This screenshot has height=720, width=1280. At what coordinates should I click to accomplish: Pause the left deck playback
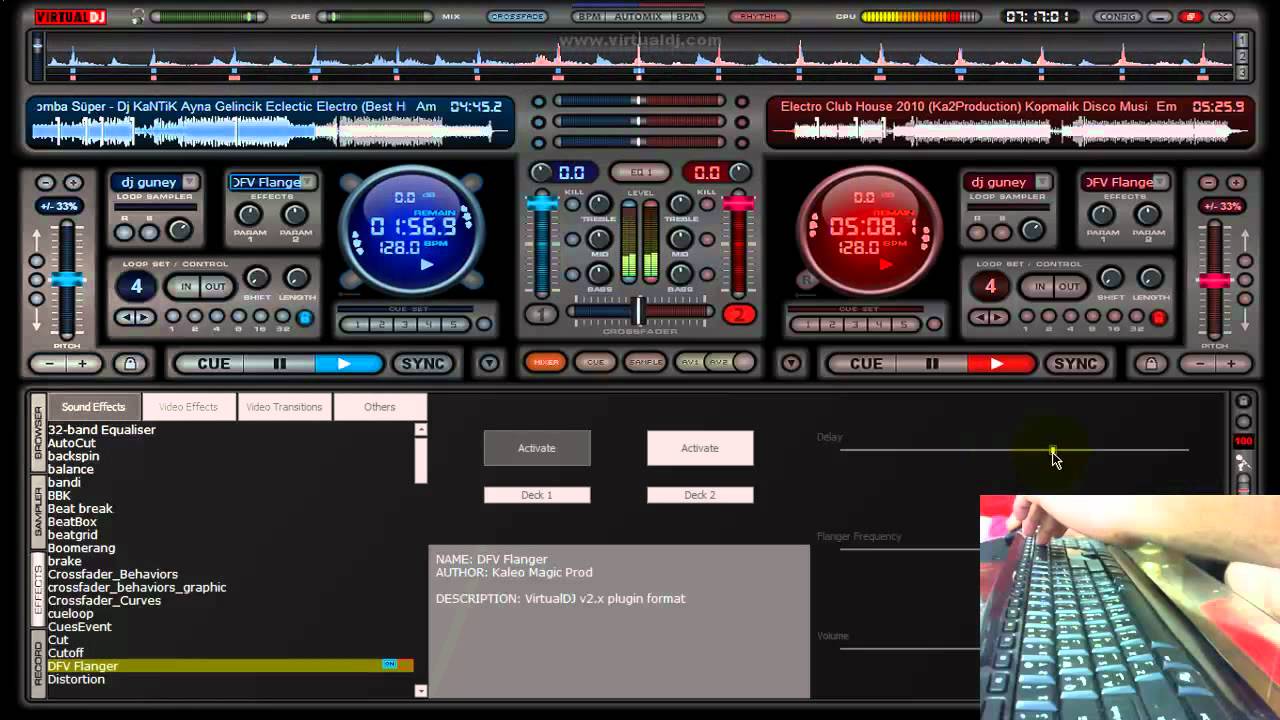[x=280, y=364]
